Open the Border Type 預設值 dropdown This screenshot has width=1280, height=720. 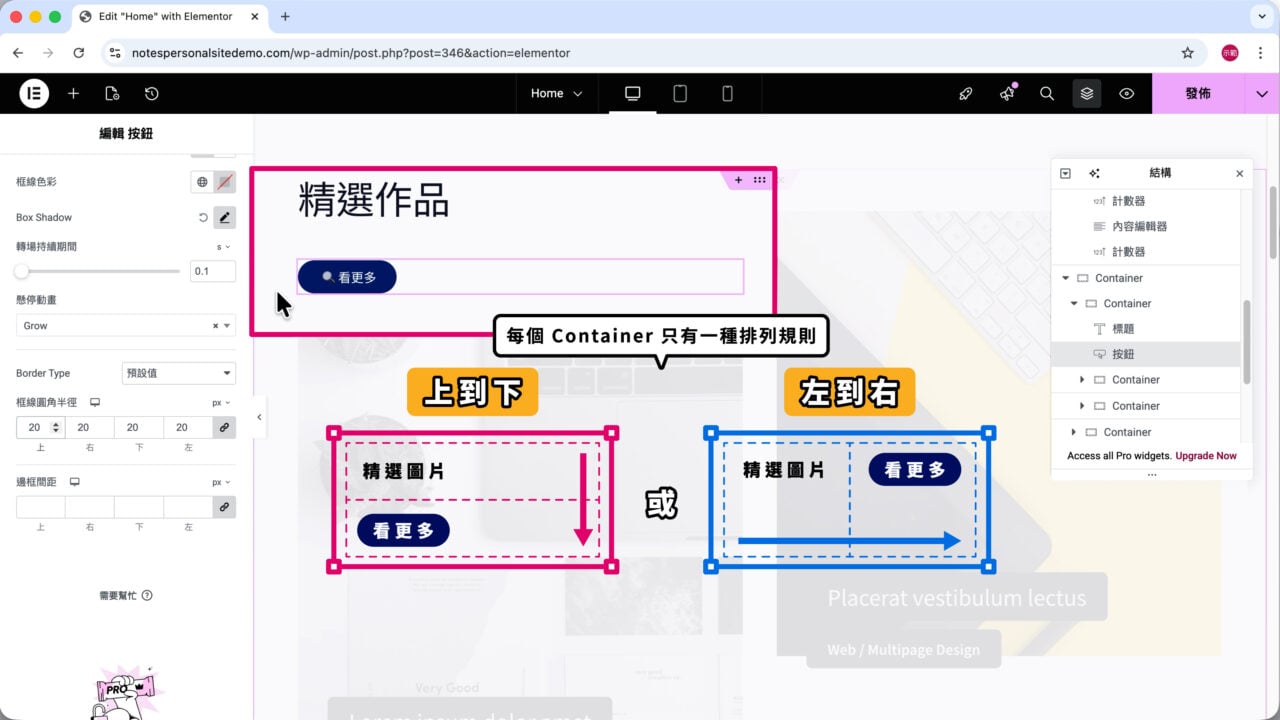[179, 373]
